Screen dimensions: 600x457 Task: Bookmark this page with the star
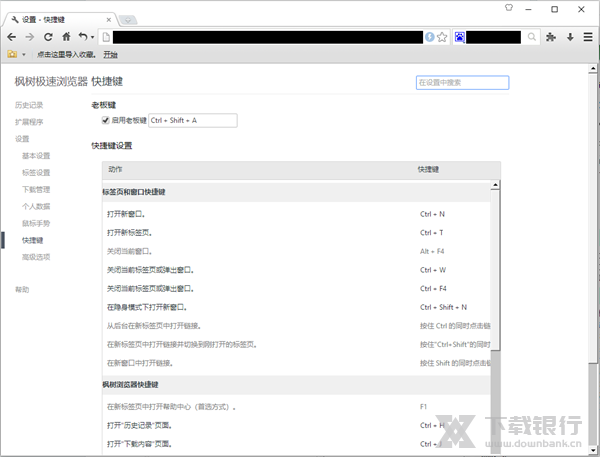pyautogui.click(x=442, y=37)
